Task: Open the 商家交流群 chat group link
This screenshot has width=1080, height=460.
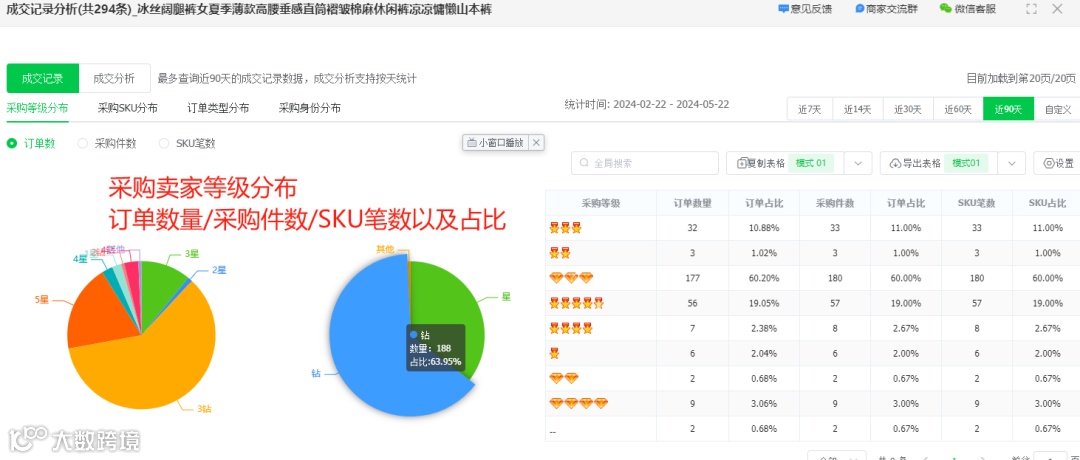Action: [x=885, y=9]
